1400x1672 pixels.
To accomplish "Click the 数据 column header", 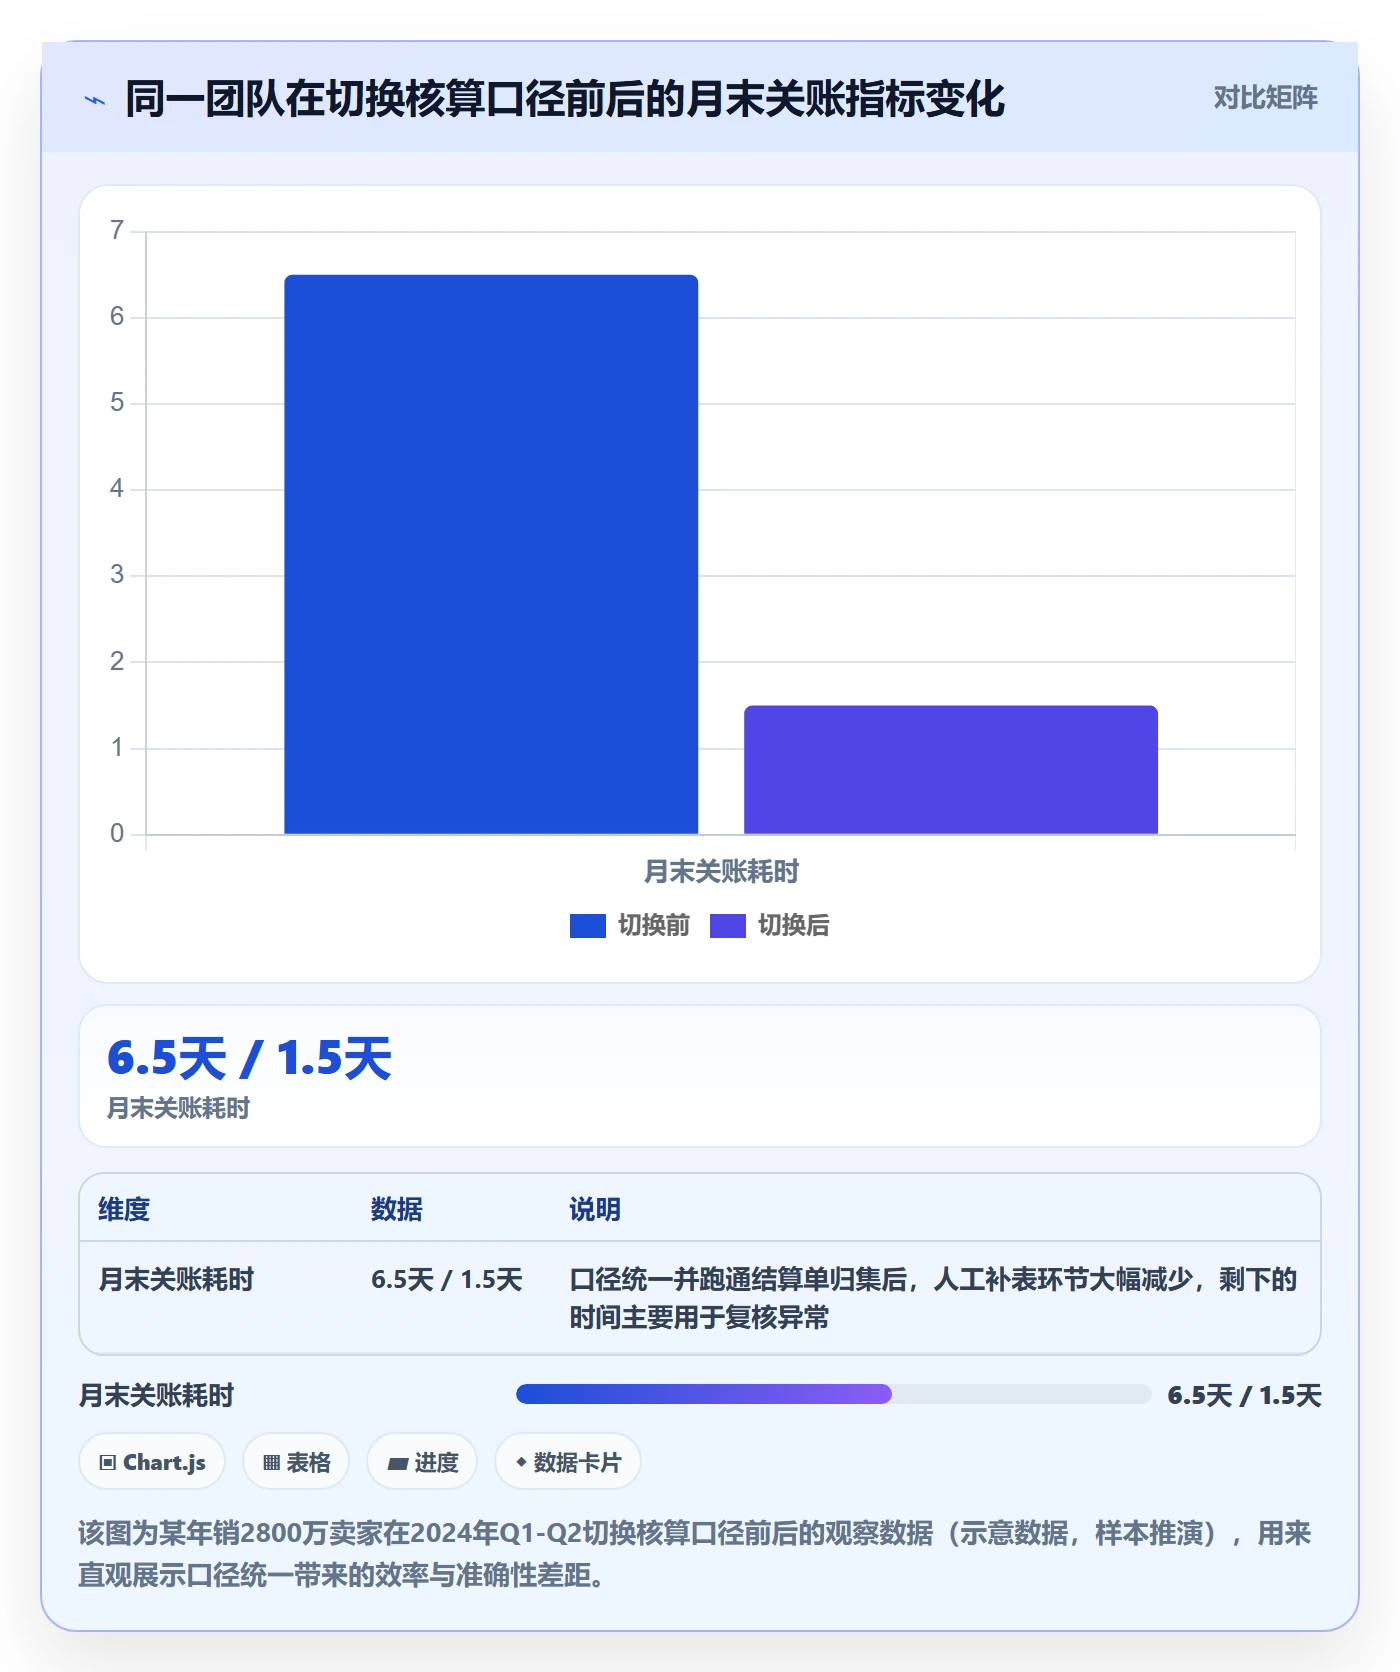I will pyautogui.click(x=397, y=1209).
